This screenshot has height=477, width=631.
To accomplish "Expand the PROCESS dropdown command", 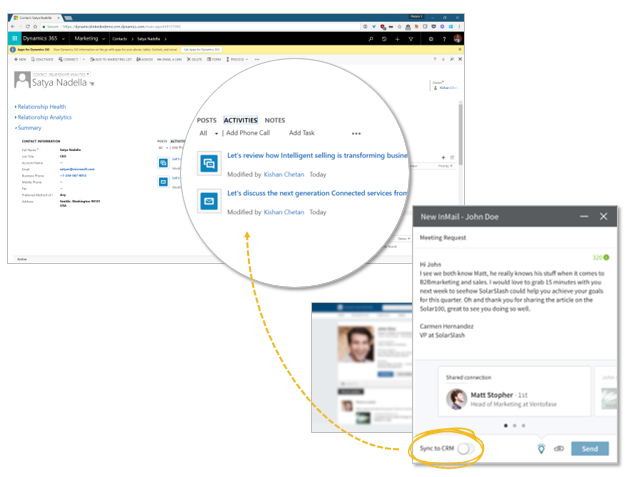I will click(237, 59).
